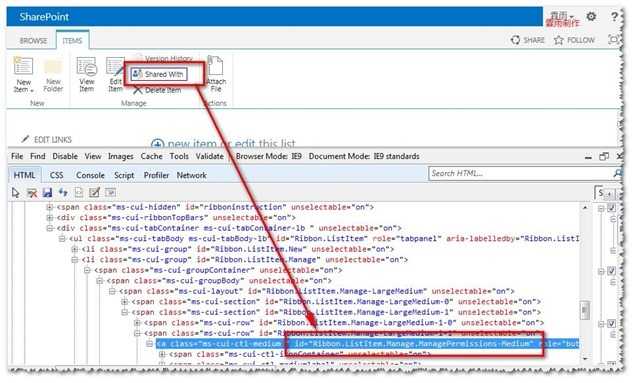This screenshot has width=635, height=383.
Task: Click the EDIT LINKS link
Action: pos(53,140)
